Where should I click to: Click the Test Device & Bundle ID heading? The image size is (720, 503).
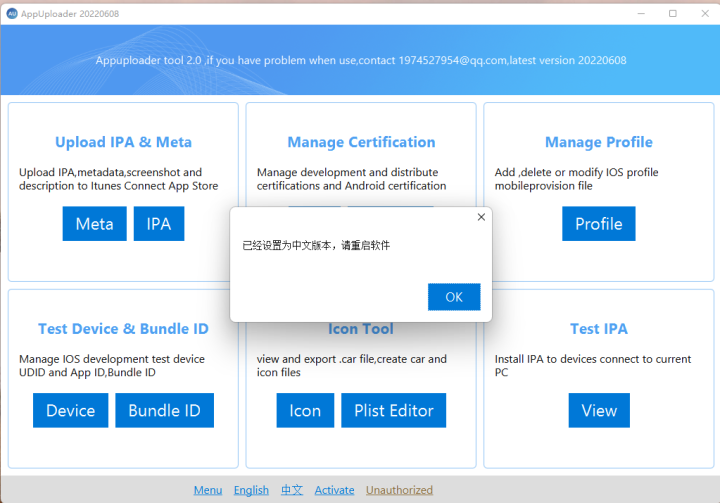tap(124, 329)
